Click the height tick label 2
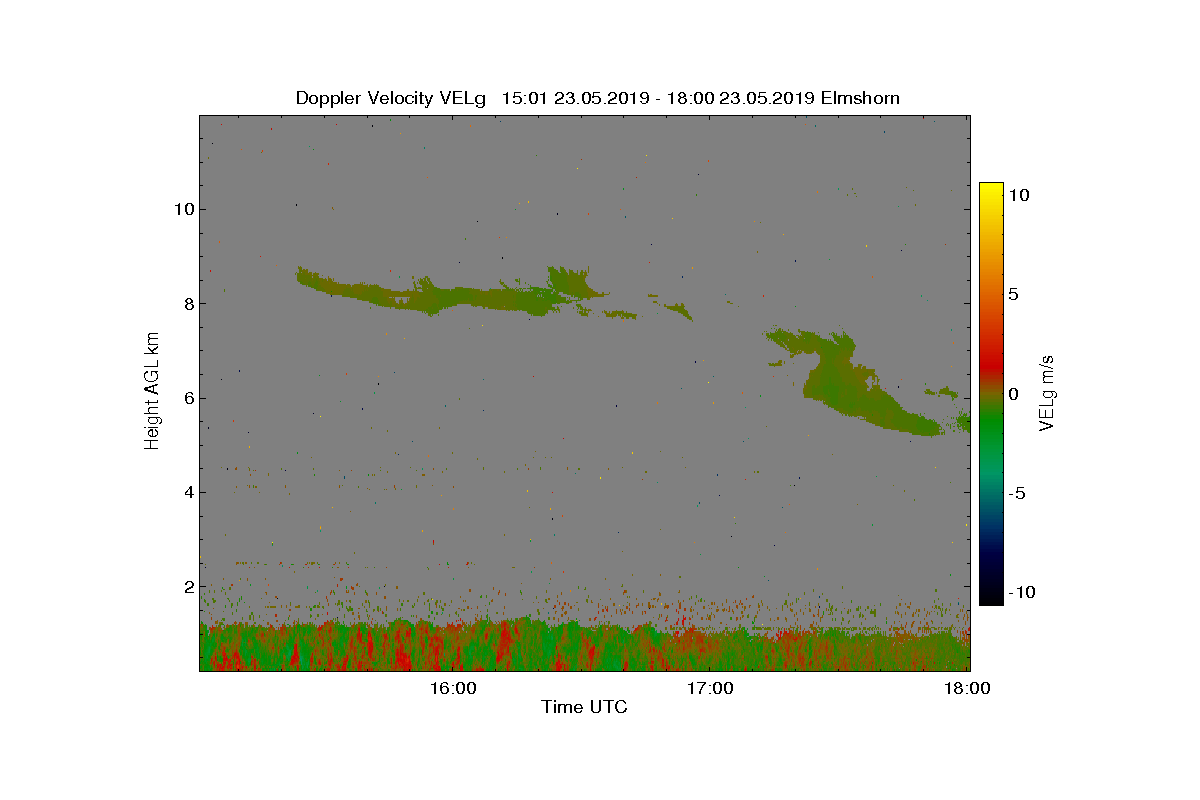 coord(187,586)
